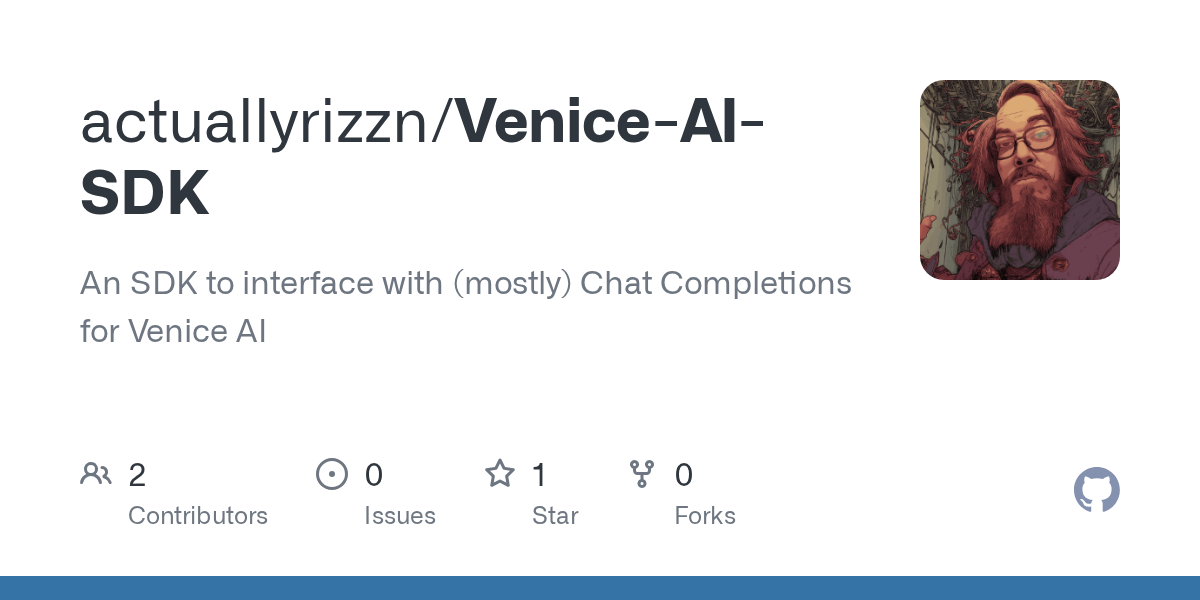Click the Star outline icon
This screenshot has width=1200, height=600.
500,473
